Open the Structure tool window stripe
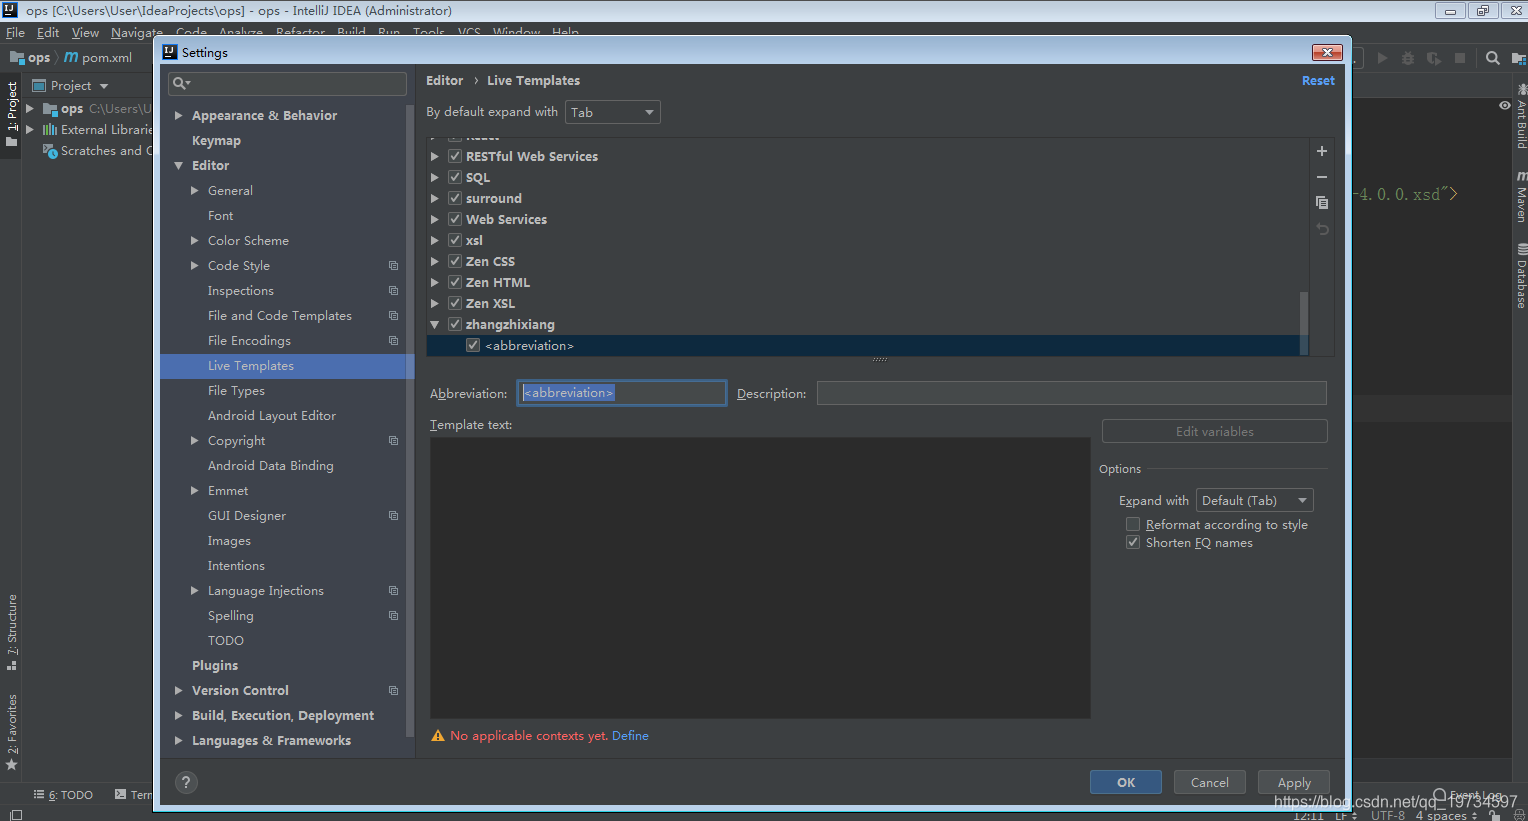This screenshot has width=1528, height=821. 12,632
